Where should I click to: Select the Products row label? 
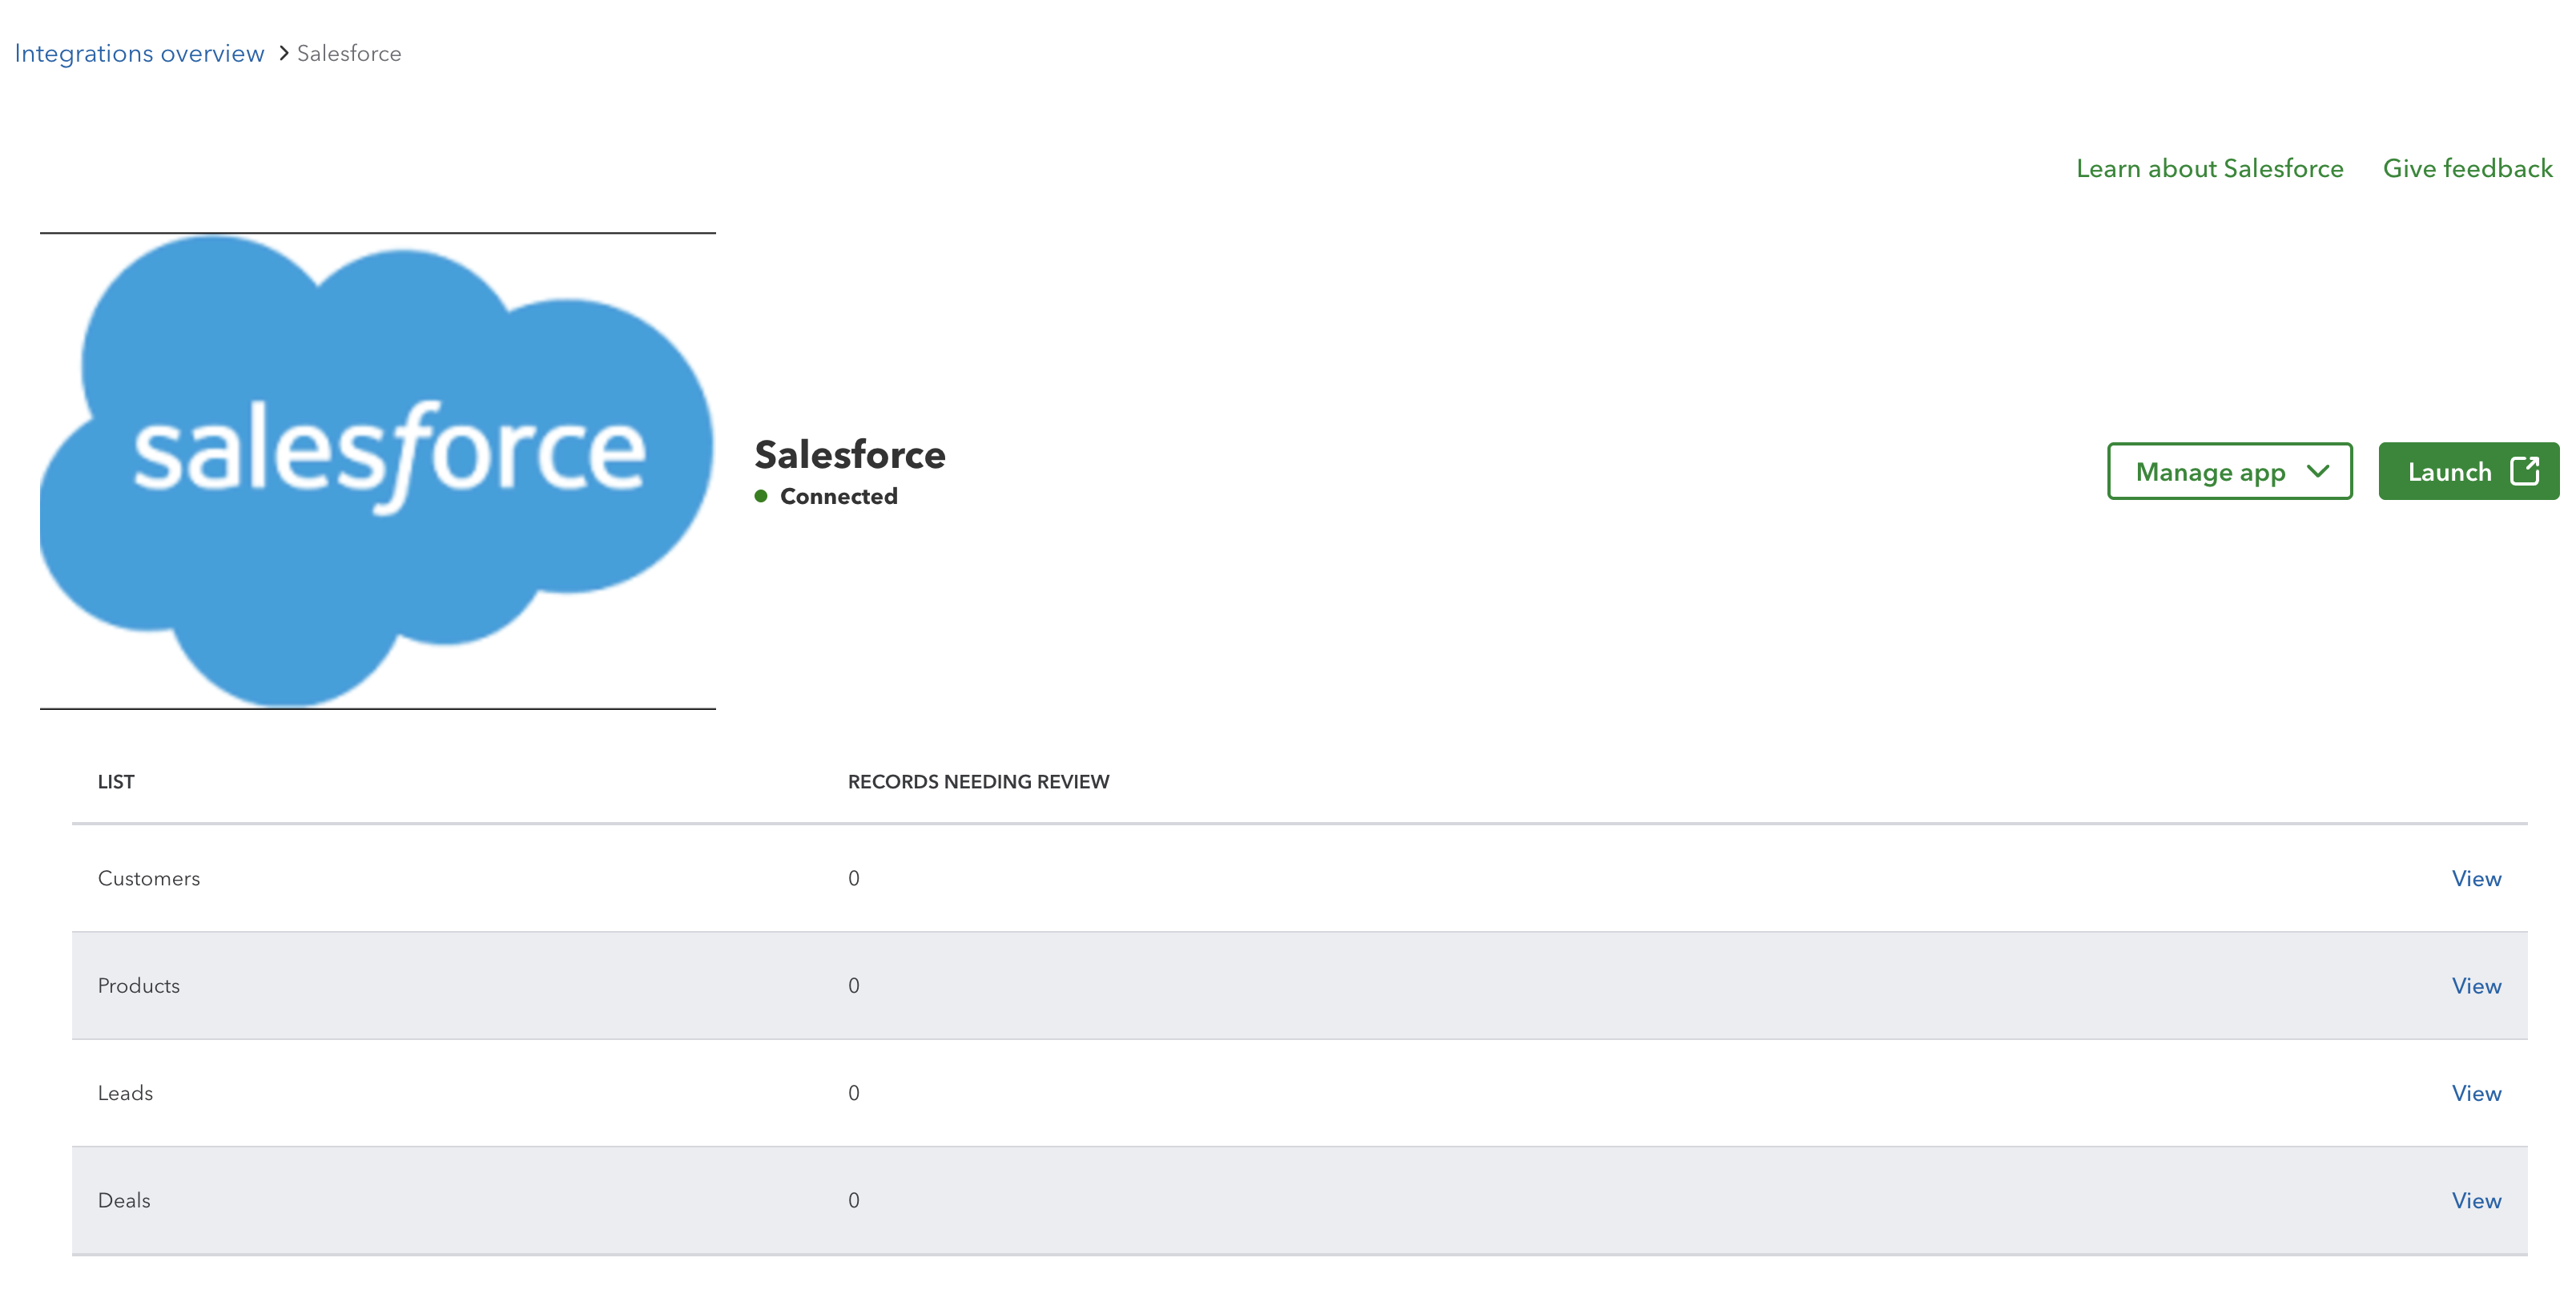(139, 985)
